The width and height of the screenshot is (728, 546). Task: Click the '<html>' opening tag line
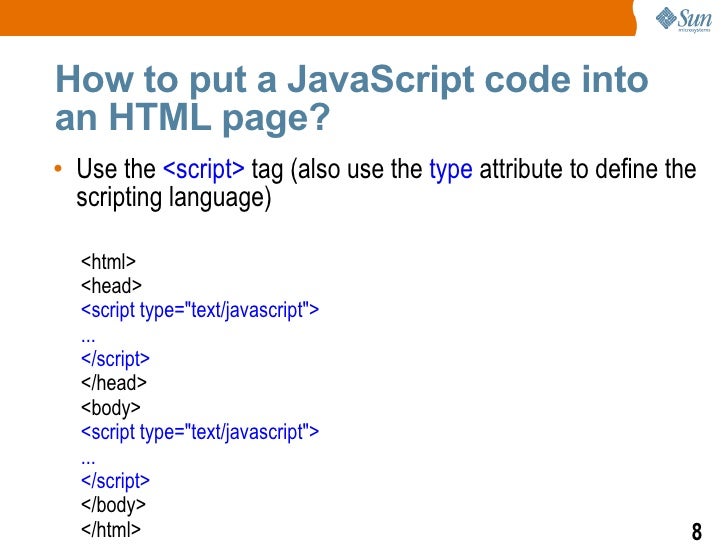pyautogui.click(x=108, y=261)
